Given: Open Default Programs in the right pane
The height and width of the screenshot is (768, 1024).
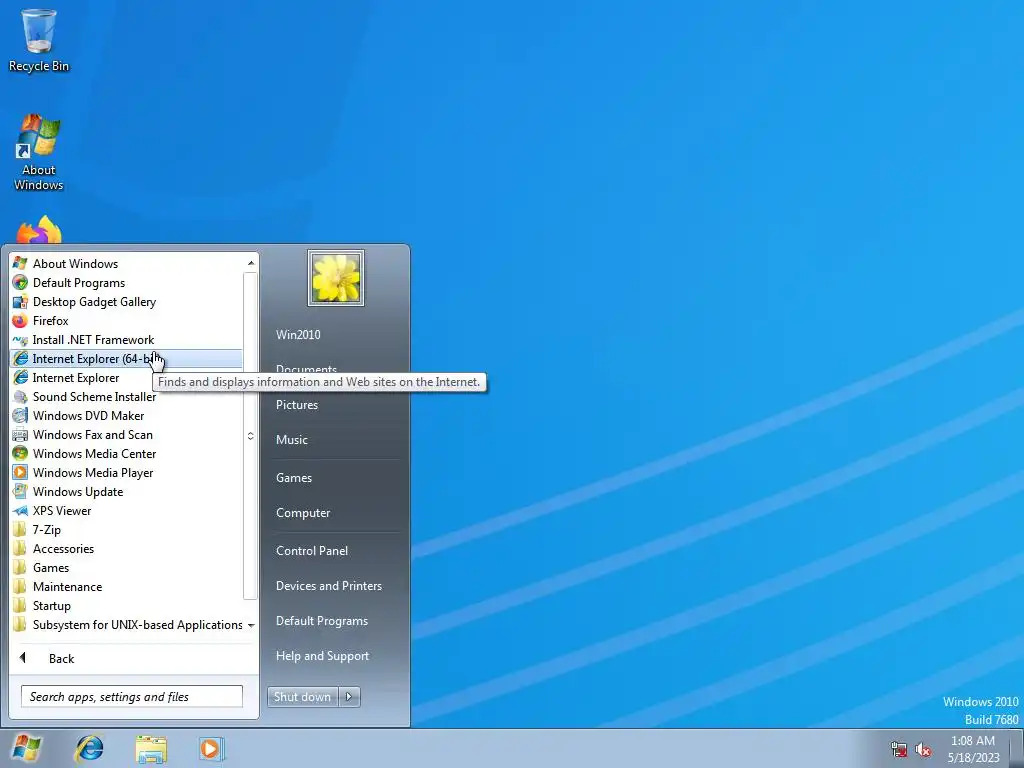Looking at the screenshot, I should click(322, 620).
